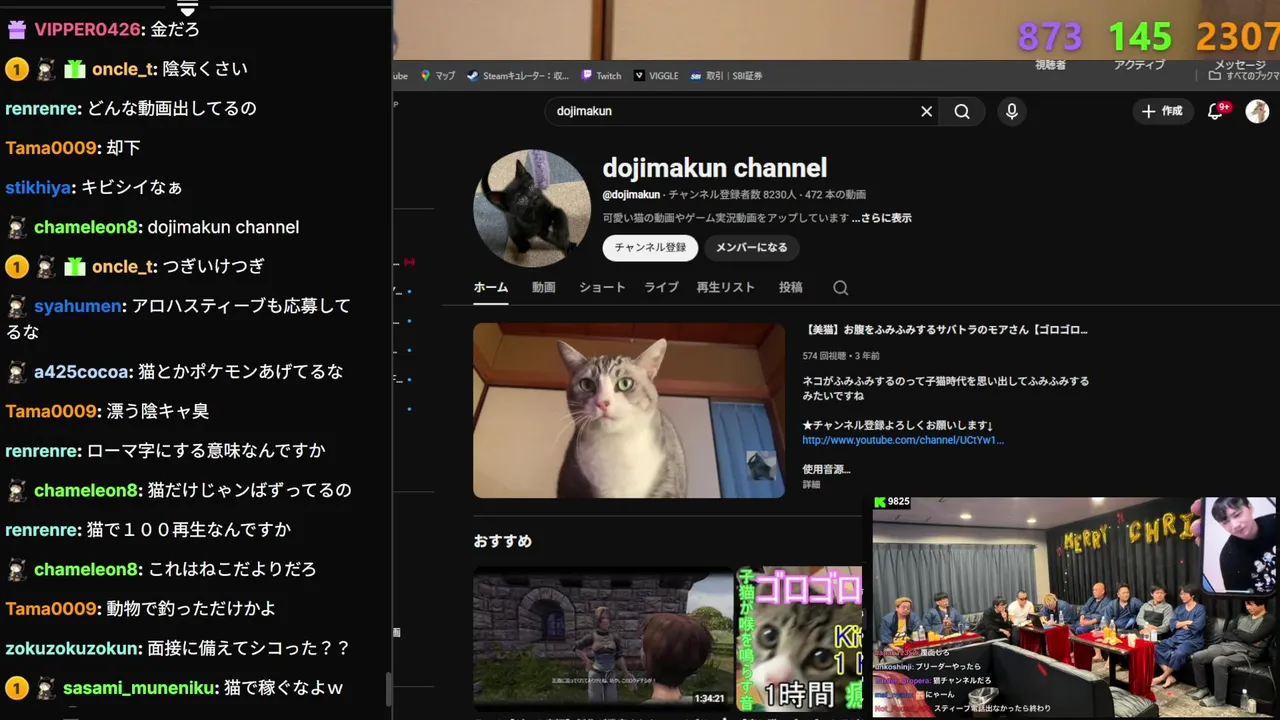The width and height of the screenshot is (1280, 720).
Task: Click Tama0009's message 却下
Action: click(x=124, y=148)
